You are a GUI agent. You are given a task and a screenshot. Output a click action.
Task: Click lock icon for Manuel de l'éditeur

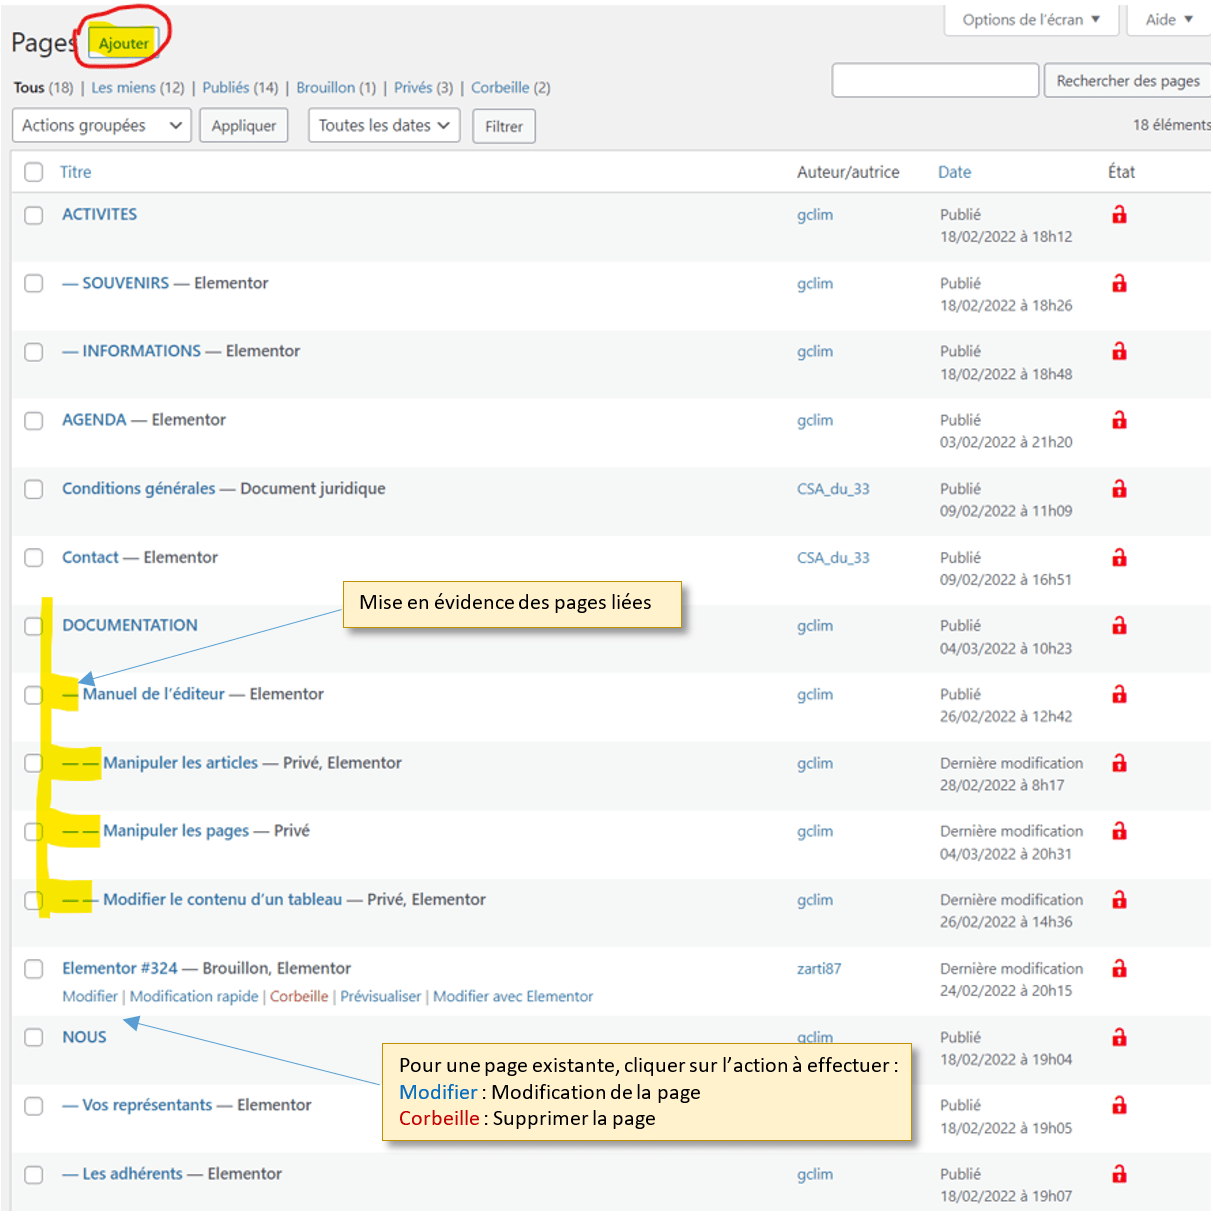[x=1119, y=694]
